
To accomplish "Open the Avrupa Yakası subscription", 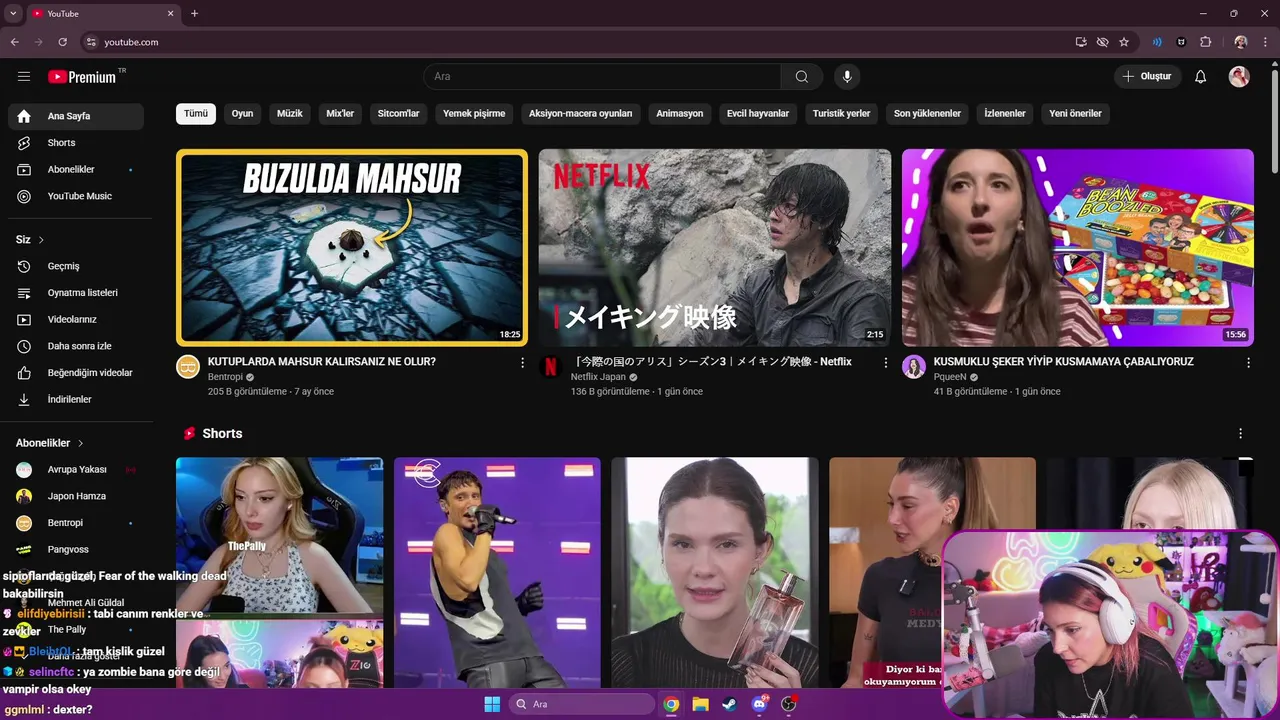I will tap(76, 469).
